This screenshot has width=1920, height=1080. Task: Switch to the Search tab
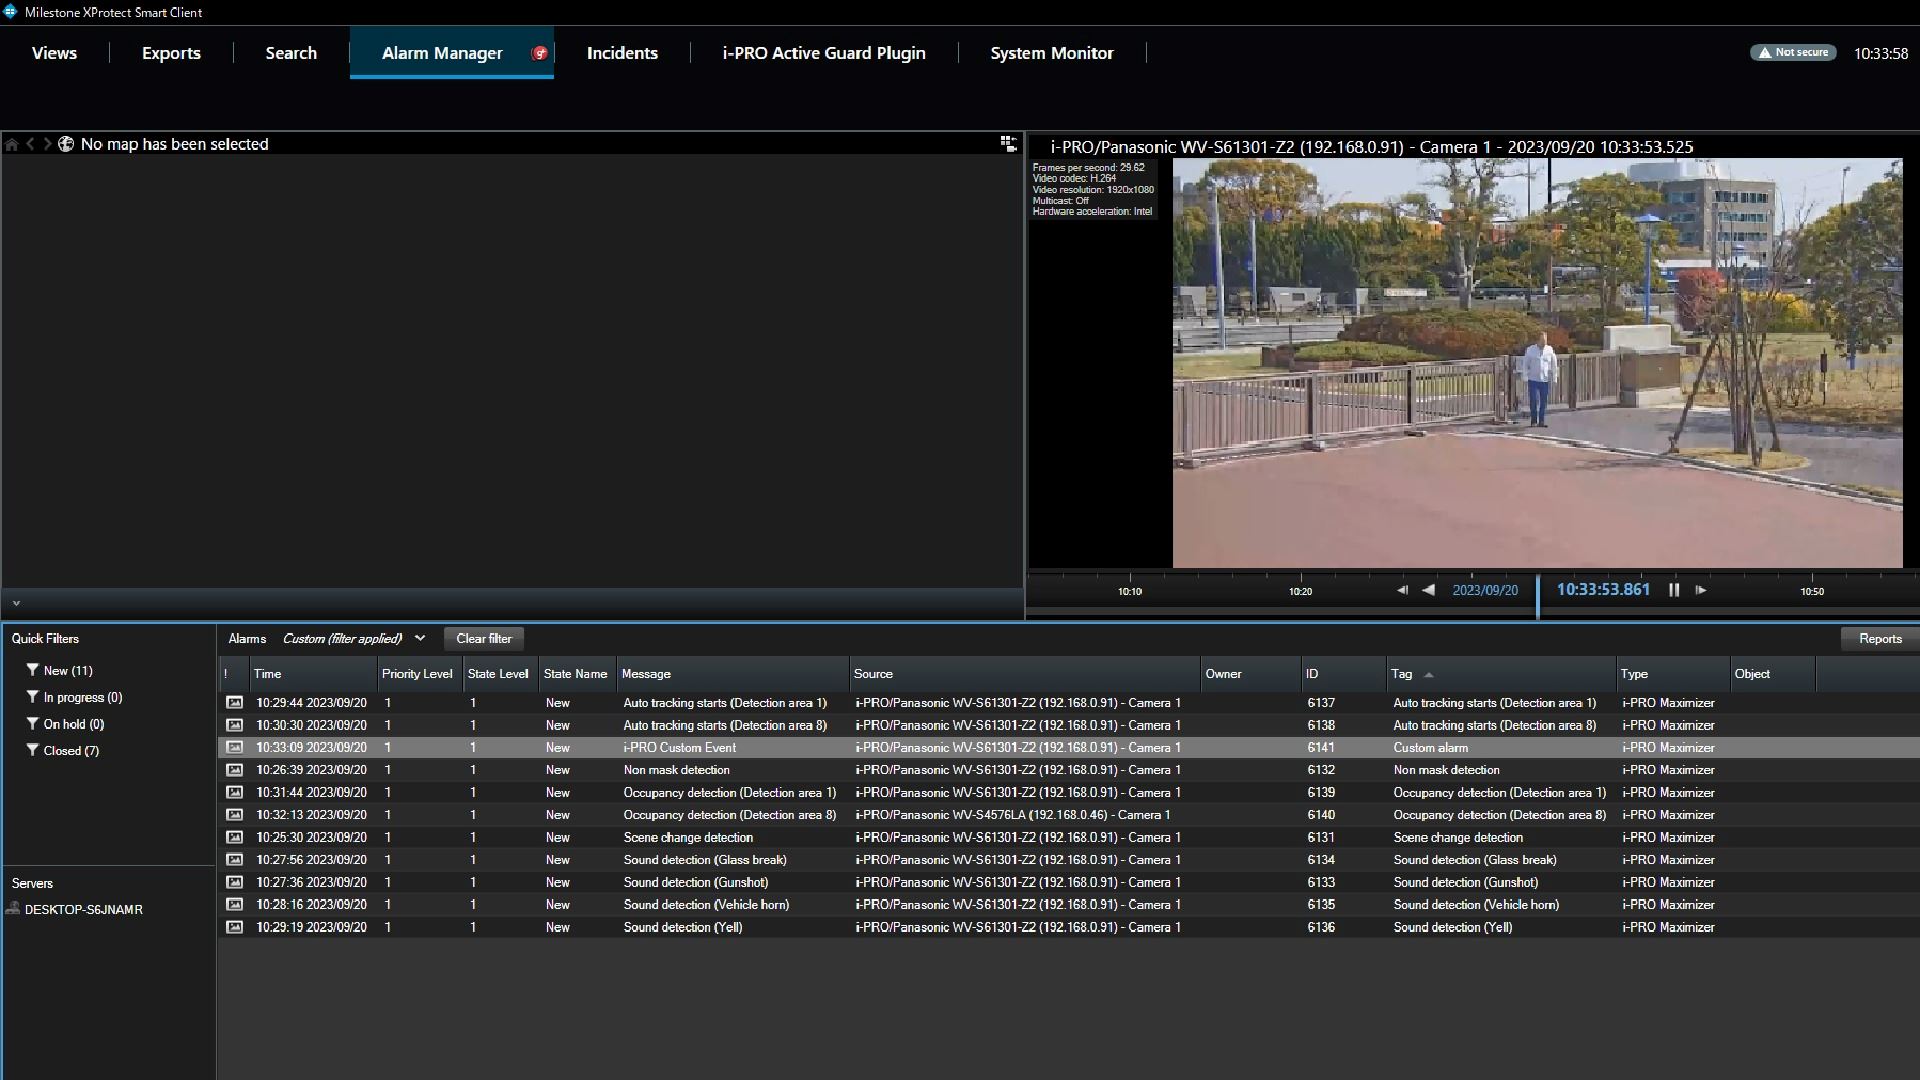(291, 53)
